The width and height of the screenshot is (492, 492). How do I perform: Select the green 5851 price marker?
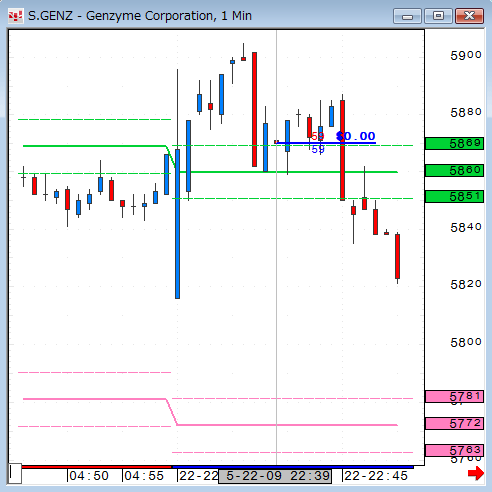tap(454, 196)
